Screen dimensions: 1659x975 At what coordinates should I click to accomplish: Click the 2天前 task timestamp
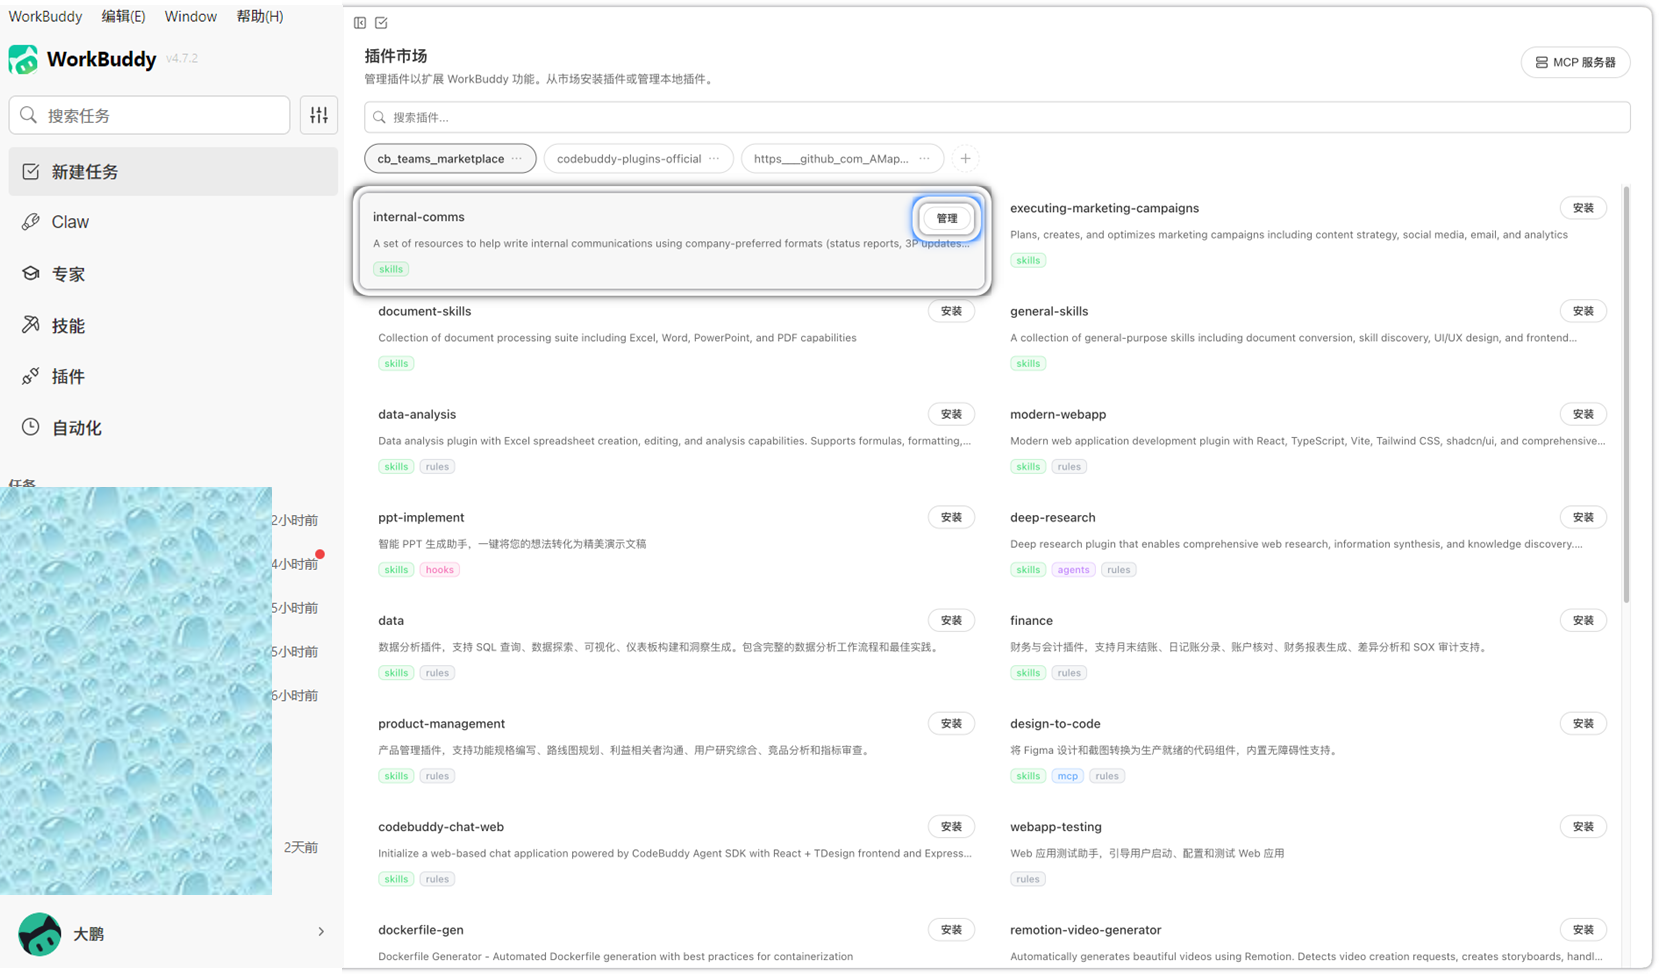pos(301,847)
